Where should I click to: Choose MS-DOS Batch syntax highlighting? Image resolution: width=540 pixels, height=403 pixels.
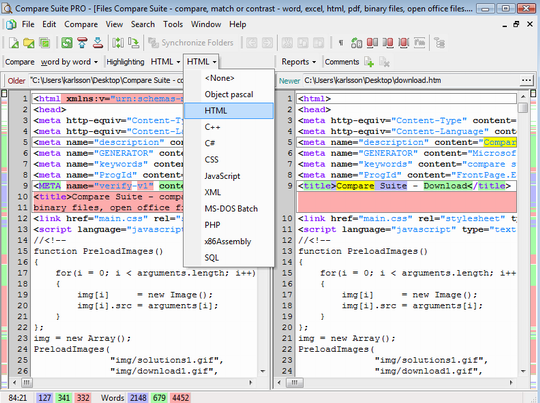(x=229, y=209)
